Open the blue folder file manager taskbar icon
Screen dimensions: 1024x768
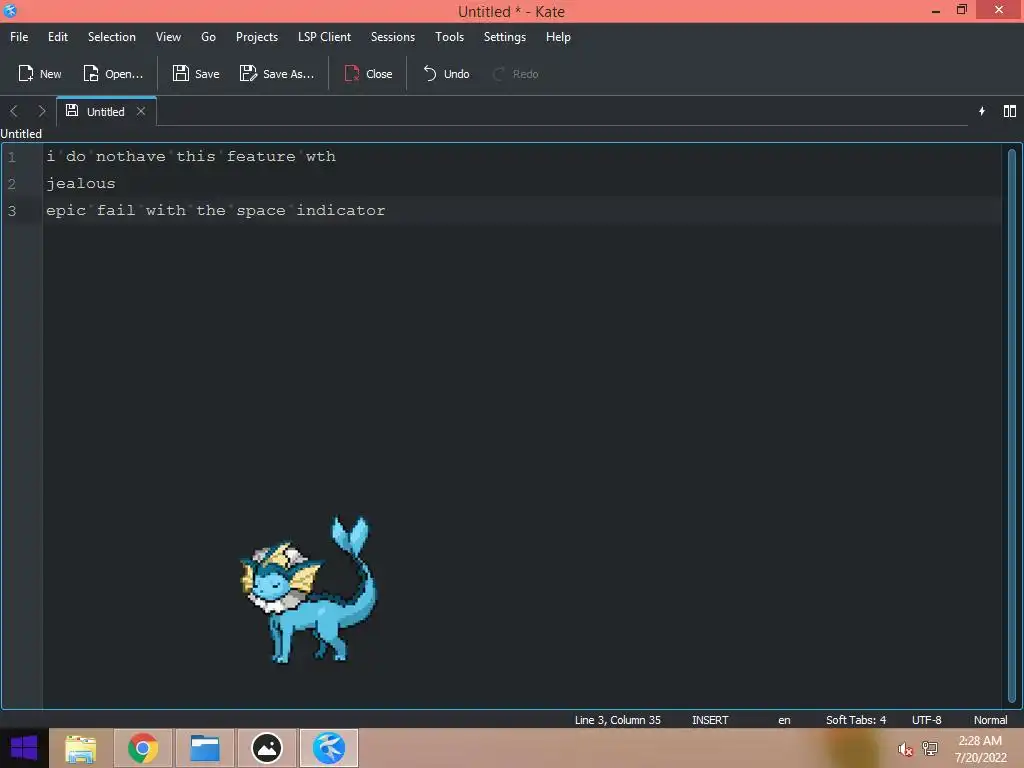(204, 748)
